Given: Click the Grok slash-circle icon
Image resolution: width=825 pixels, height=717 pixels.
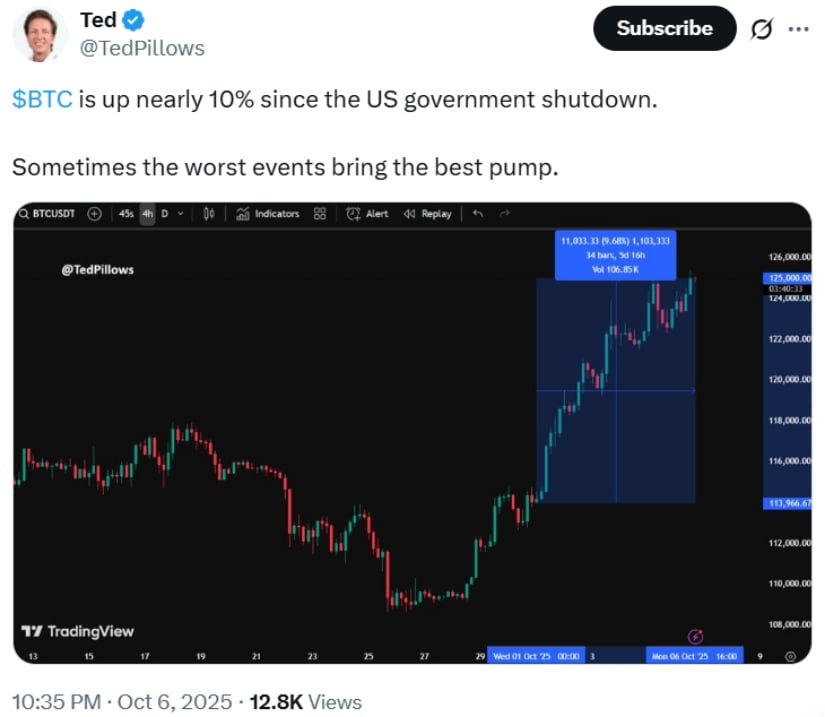Looking at the screenshot, I should pyautogui.click(x=759, y=30).
